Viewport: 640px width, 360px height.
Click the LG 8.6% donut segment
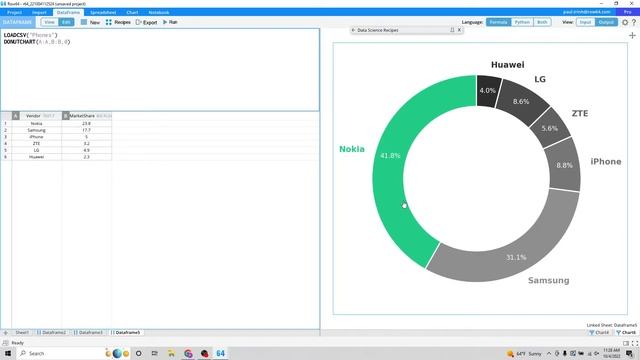coord(522,101)
